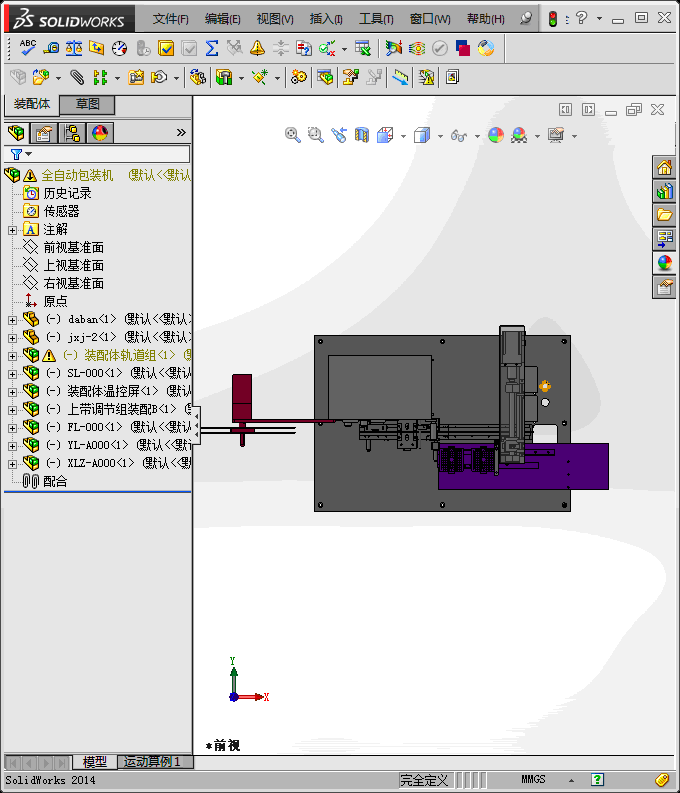This screenshot has width=680, height=793.
Task: Select the 右视基准面 plane
Action: 73,283
